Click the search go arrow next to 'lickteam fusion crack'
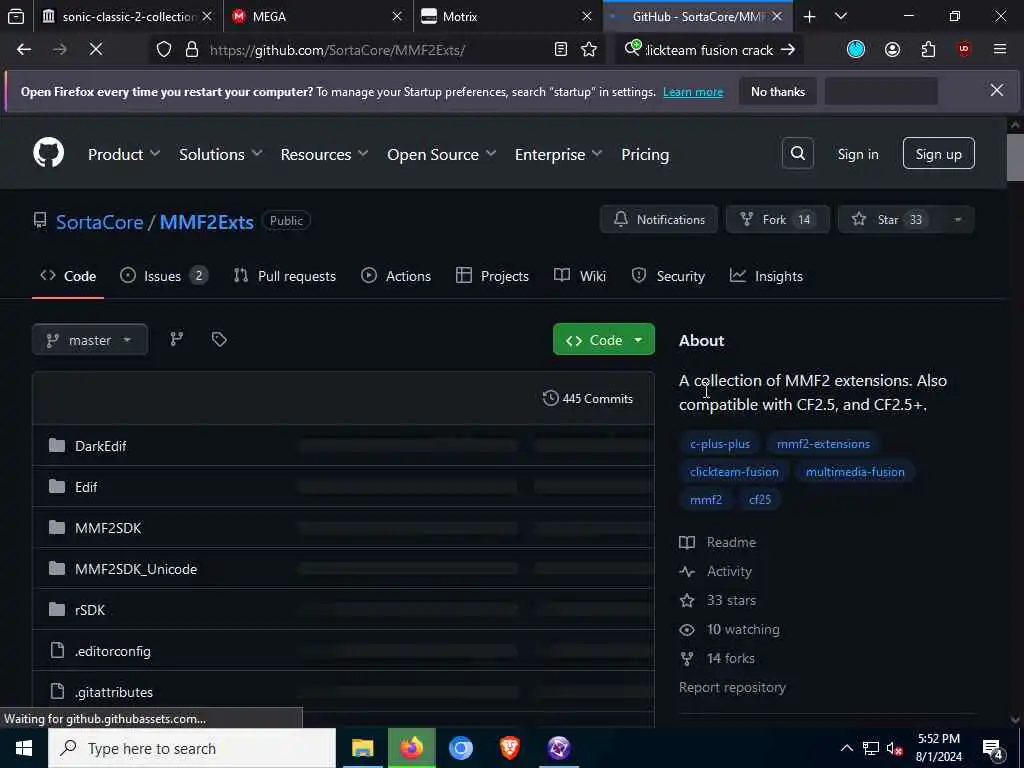This screenshot has width=1024, height=768. click(788, 50)
